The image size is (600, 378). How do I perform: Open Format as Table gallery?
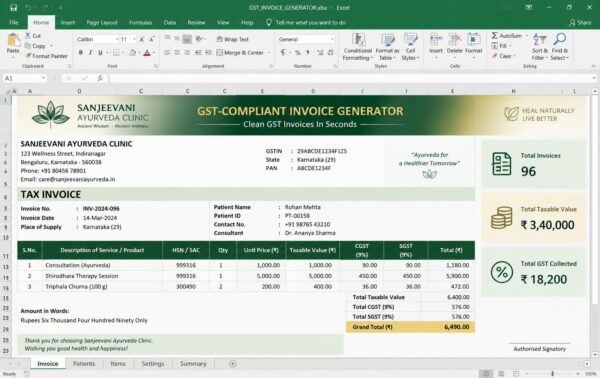pyautogui.click(x=387, y=47)
